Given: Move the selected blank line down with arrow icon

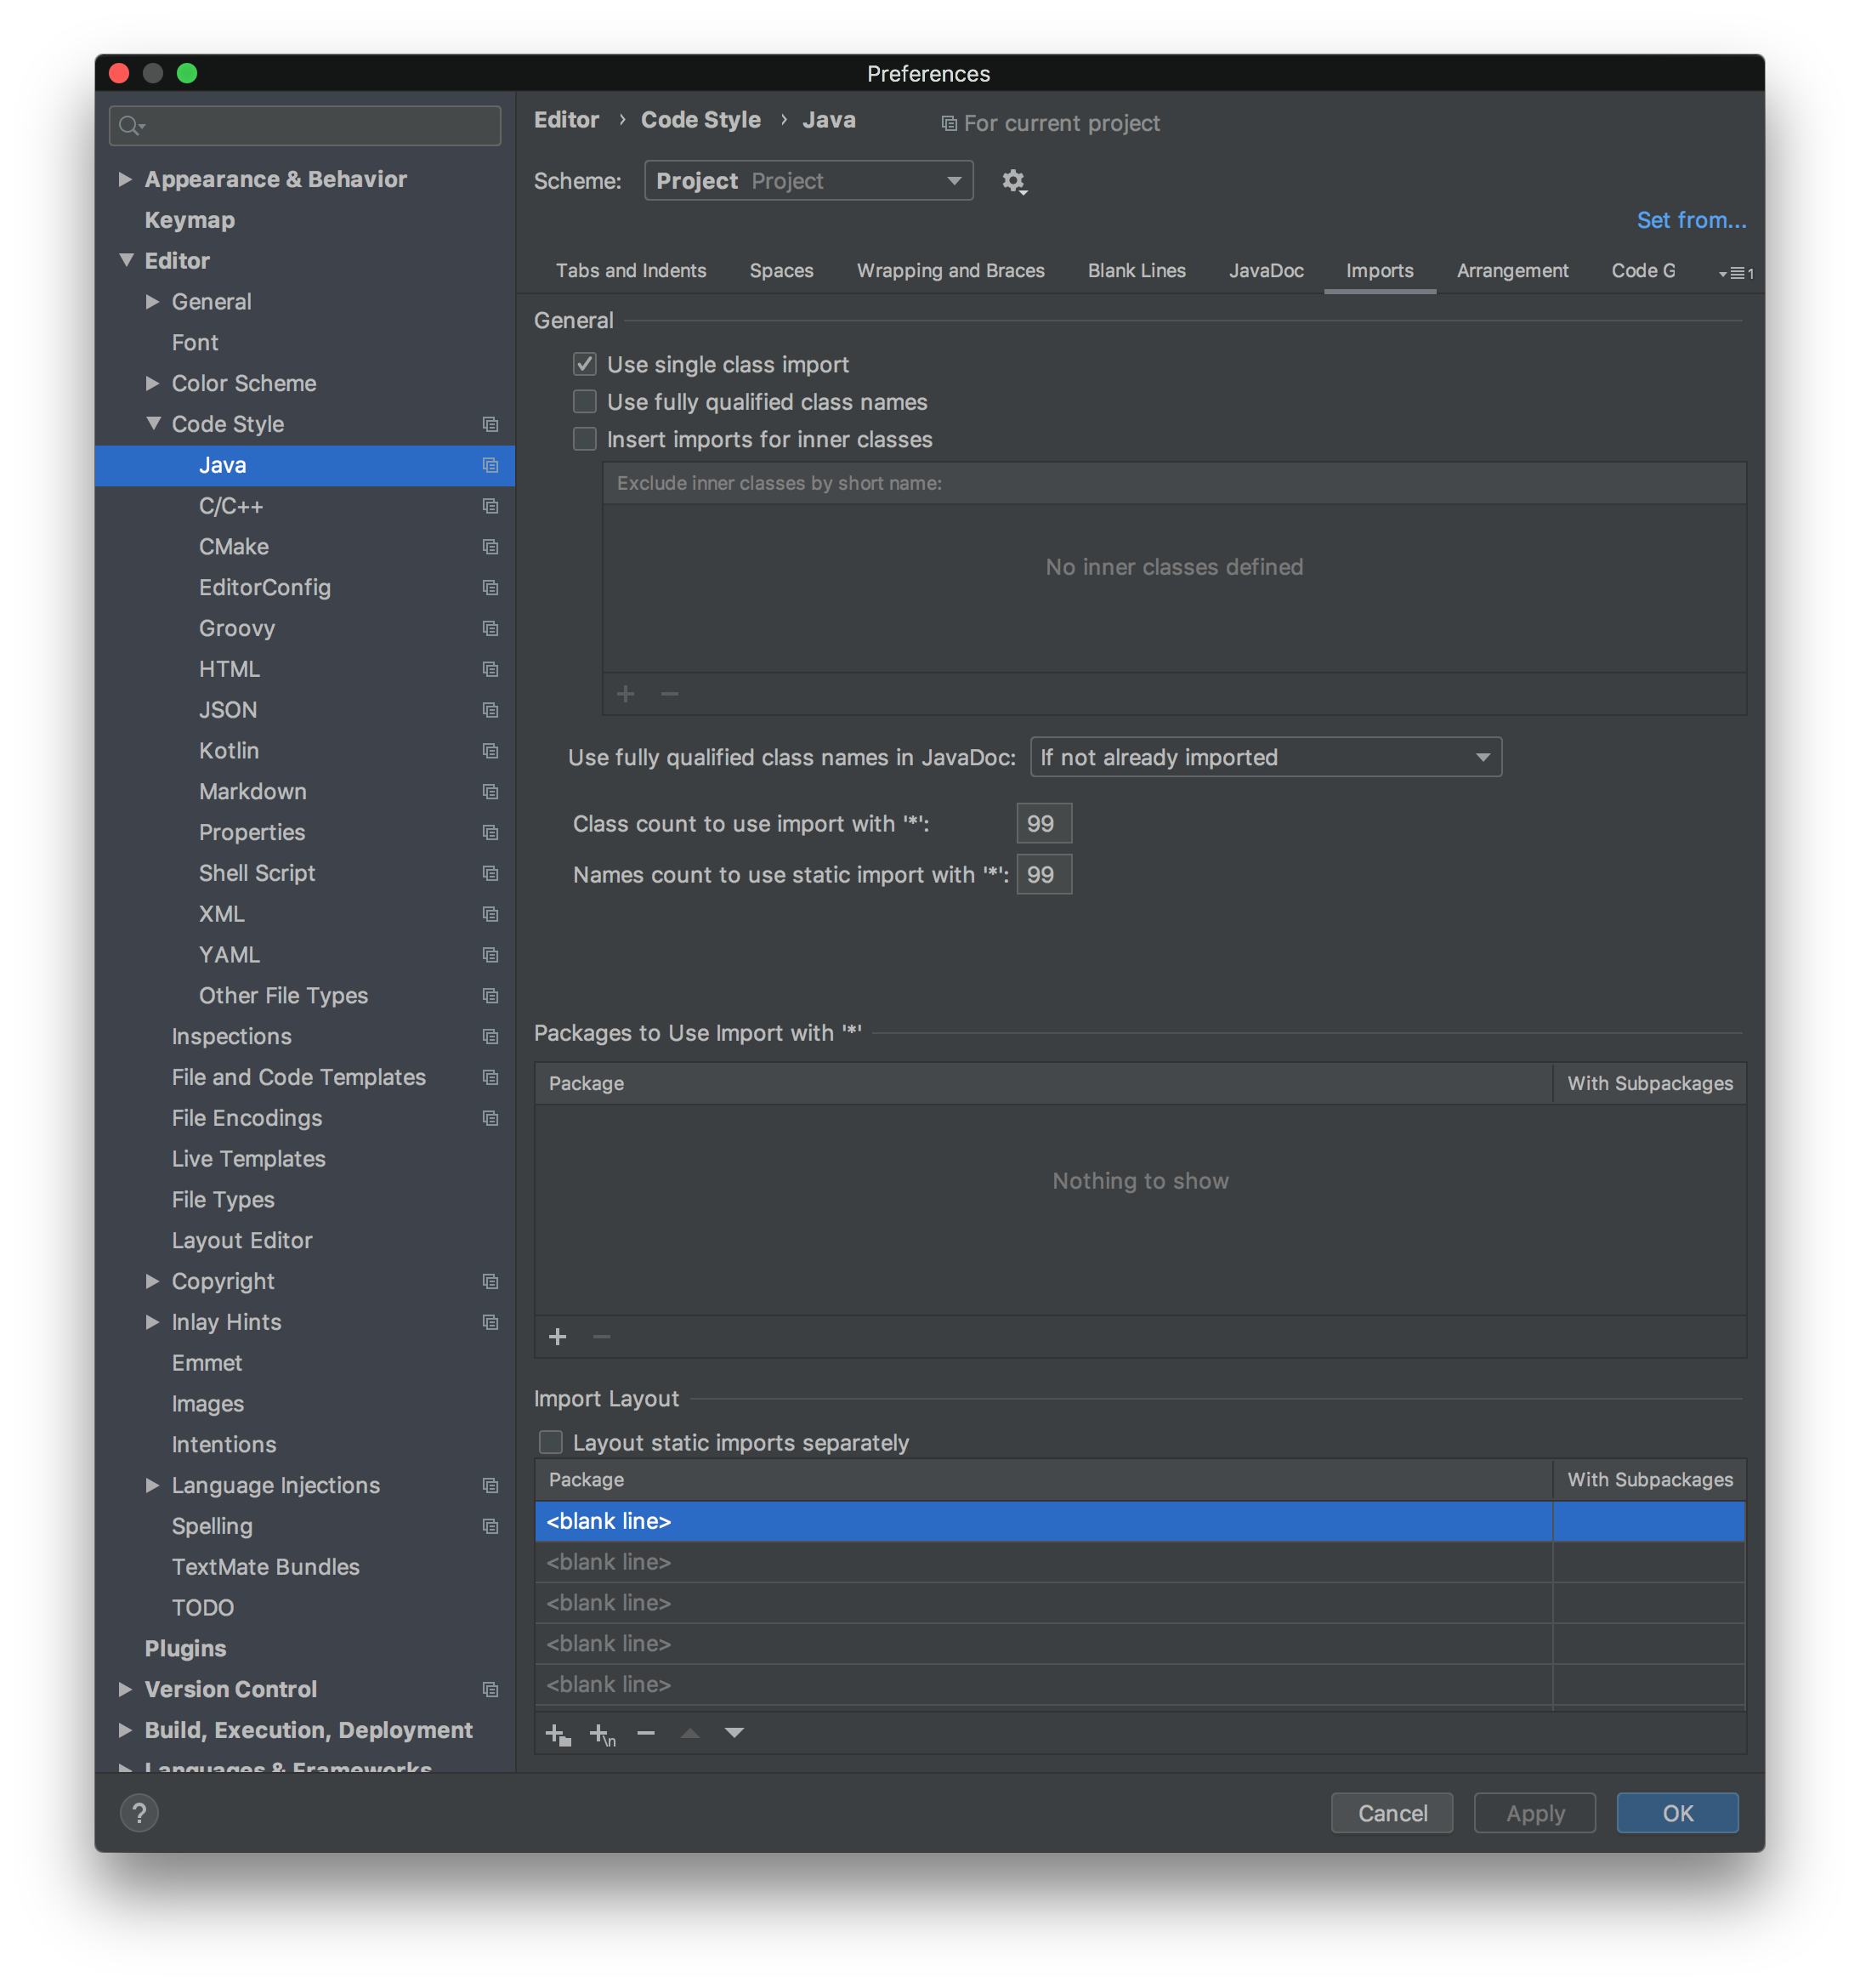Looking at the screenshot, I should point(735,1733).
